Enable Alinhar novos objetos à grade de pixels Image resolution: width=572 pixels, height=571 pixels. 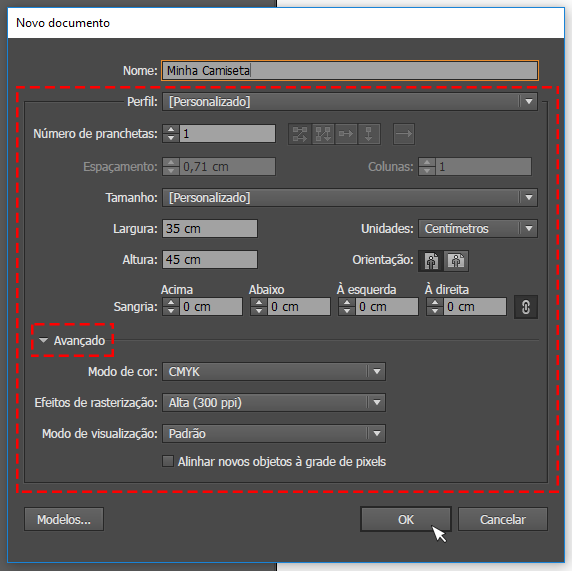pyautogui.click(x=168, y=461)
